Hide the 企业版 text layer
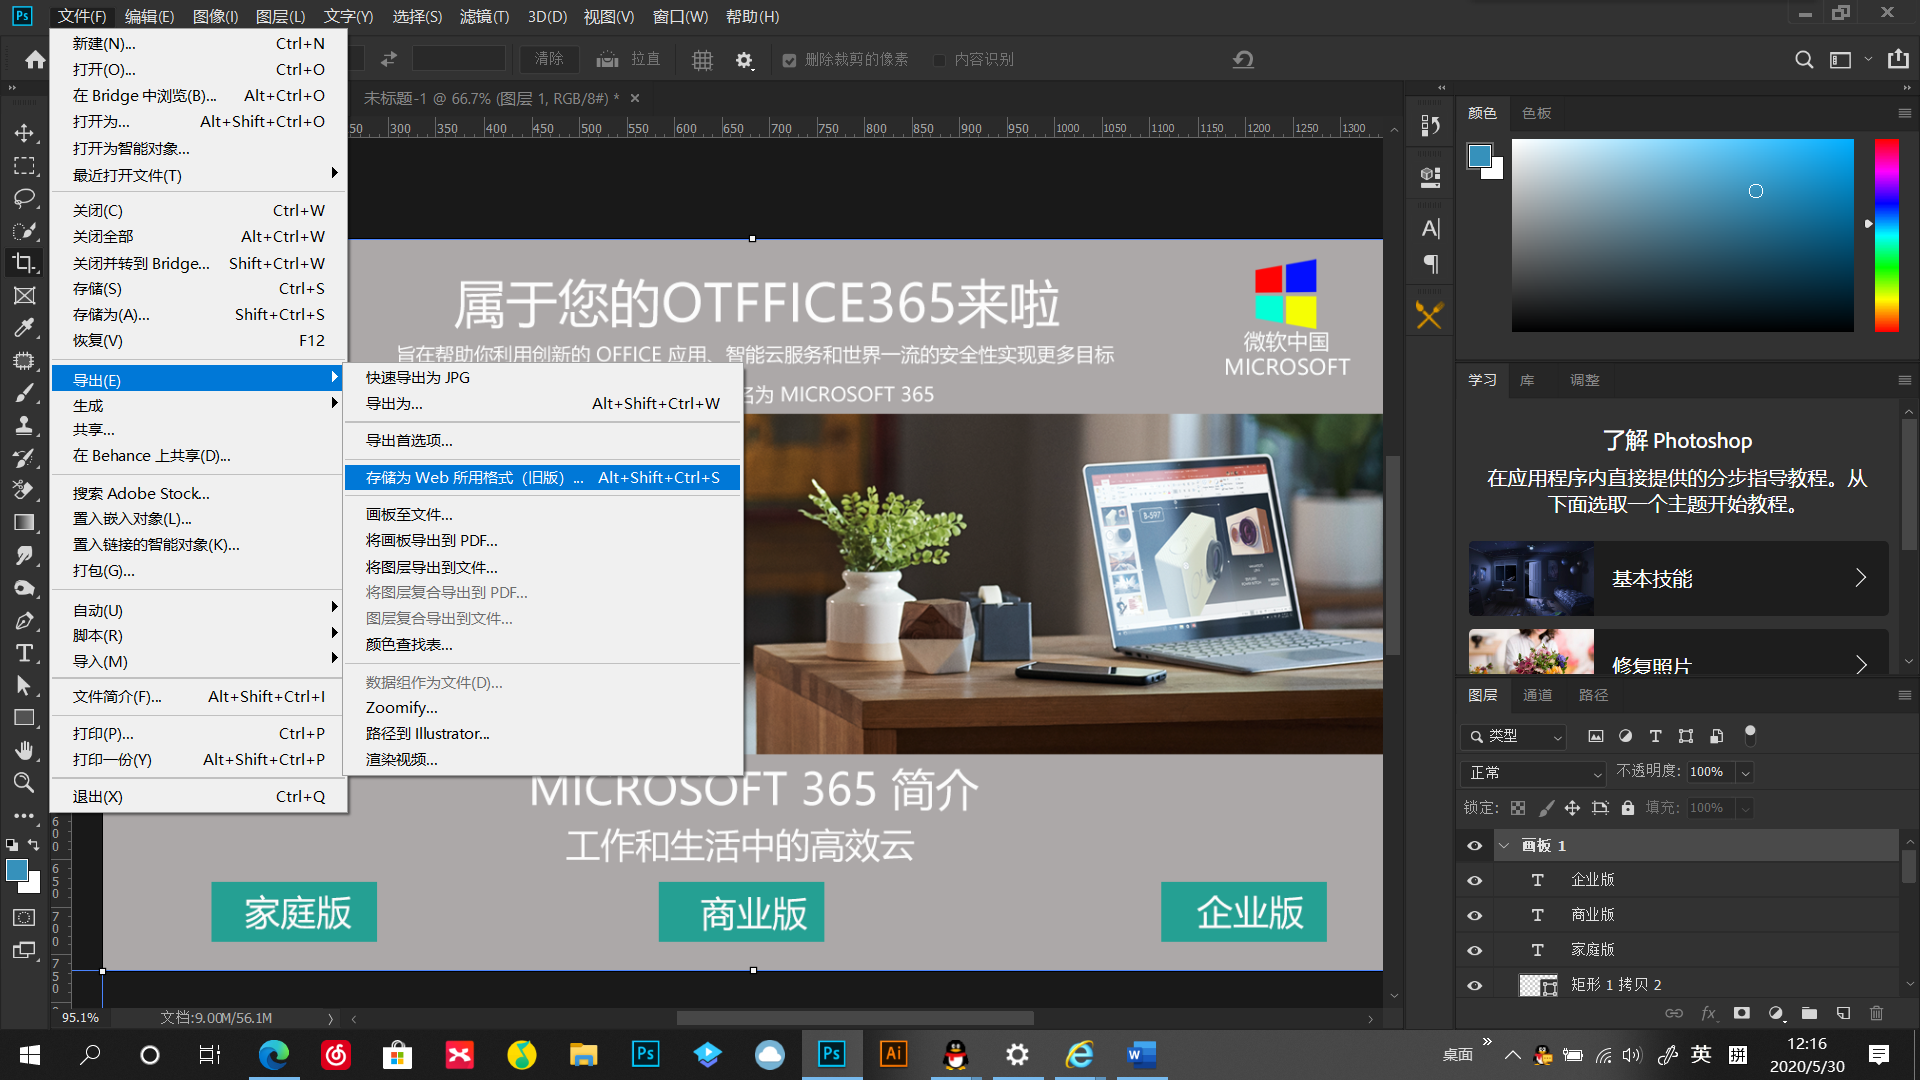Screen dimensions: 1920x1080 coord(1475,881)
